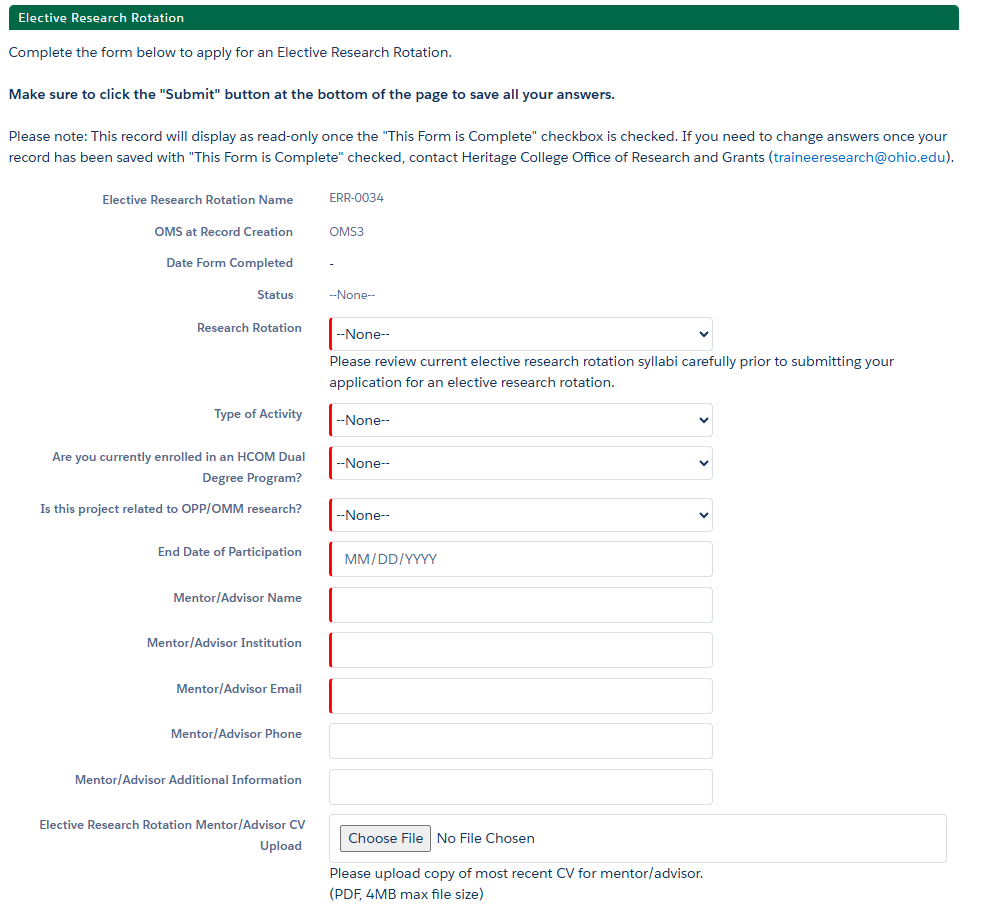This screenshot has width=982, height=904.
Task: Click the Mentor/Advisor Phone field
Action: pyautogui.click(x=520, y=741)
